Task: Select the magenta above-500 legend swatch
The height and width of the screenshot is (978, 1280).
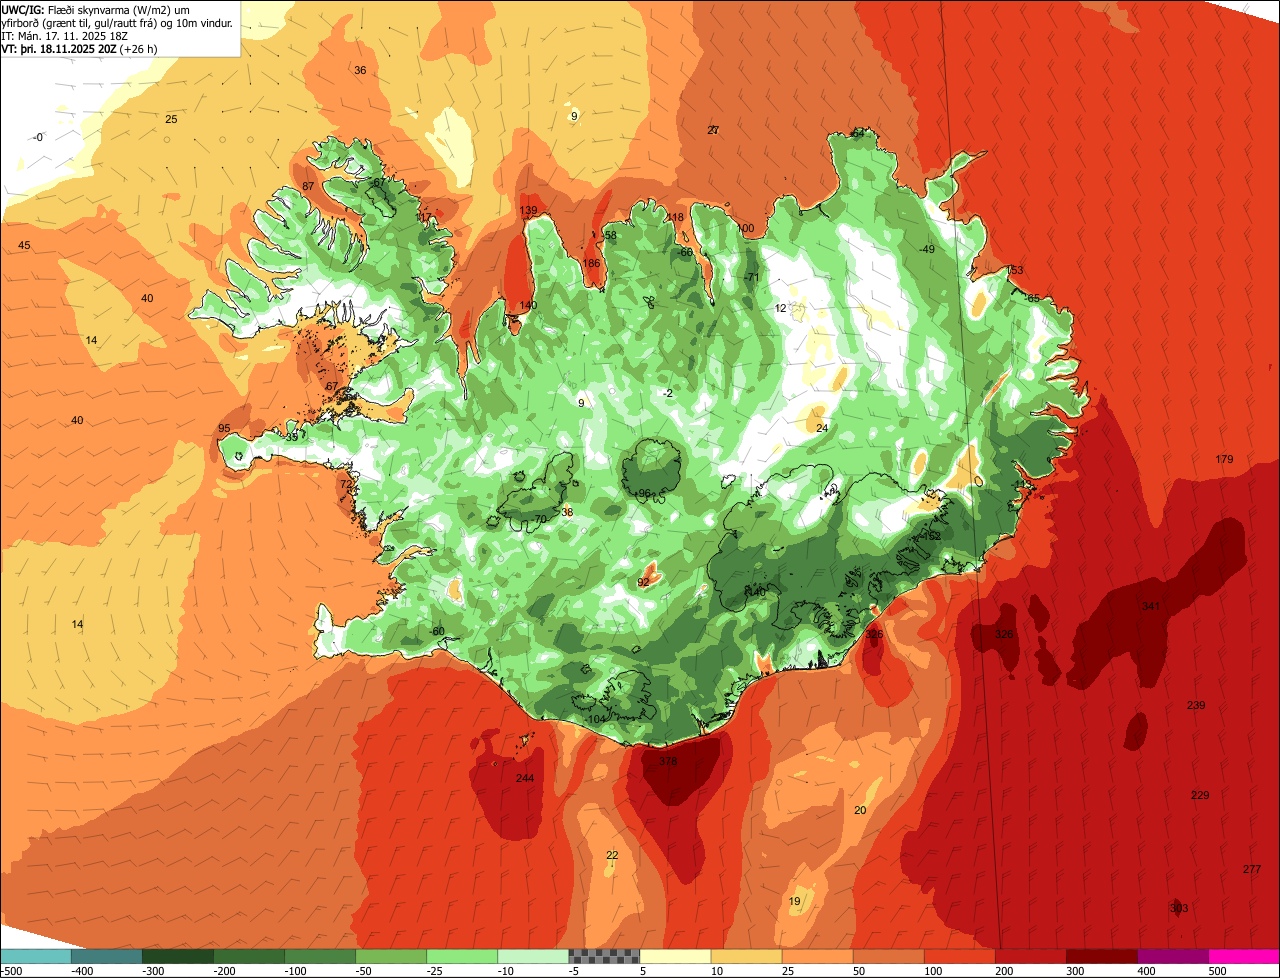Action: coord(1243,956)
